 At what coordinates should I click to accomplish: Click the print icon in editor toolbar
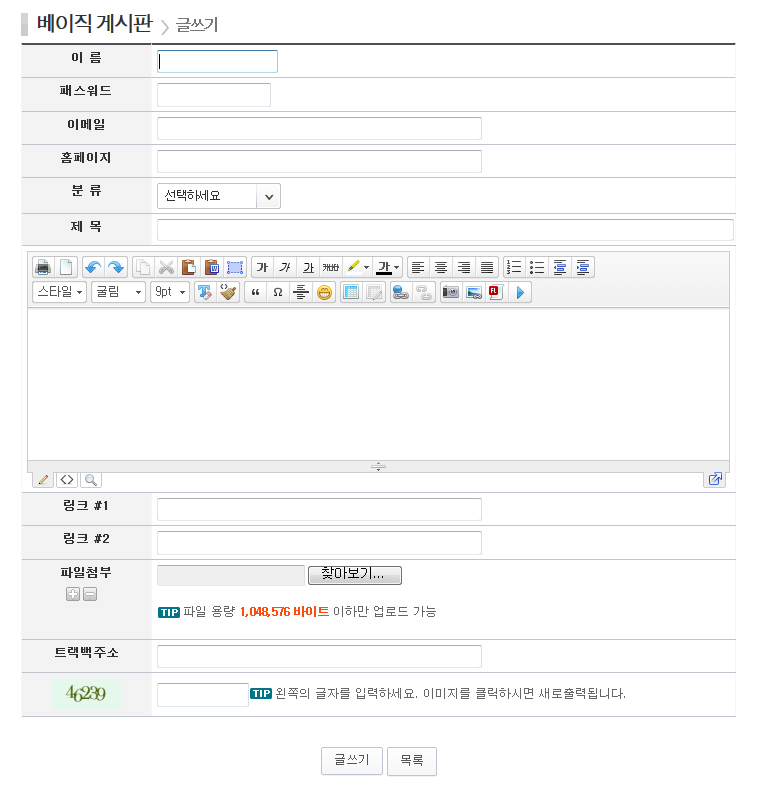coord(43,267)
